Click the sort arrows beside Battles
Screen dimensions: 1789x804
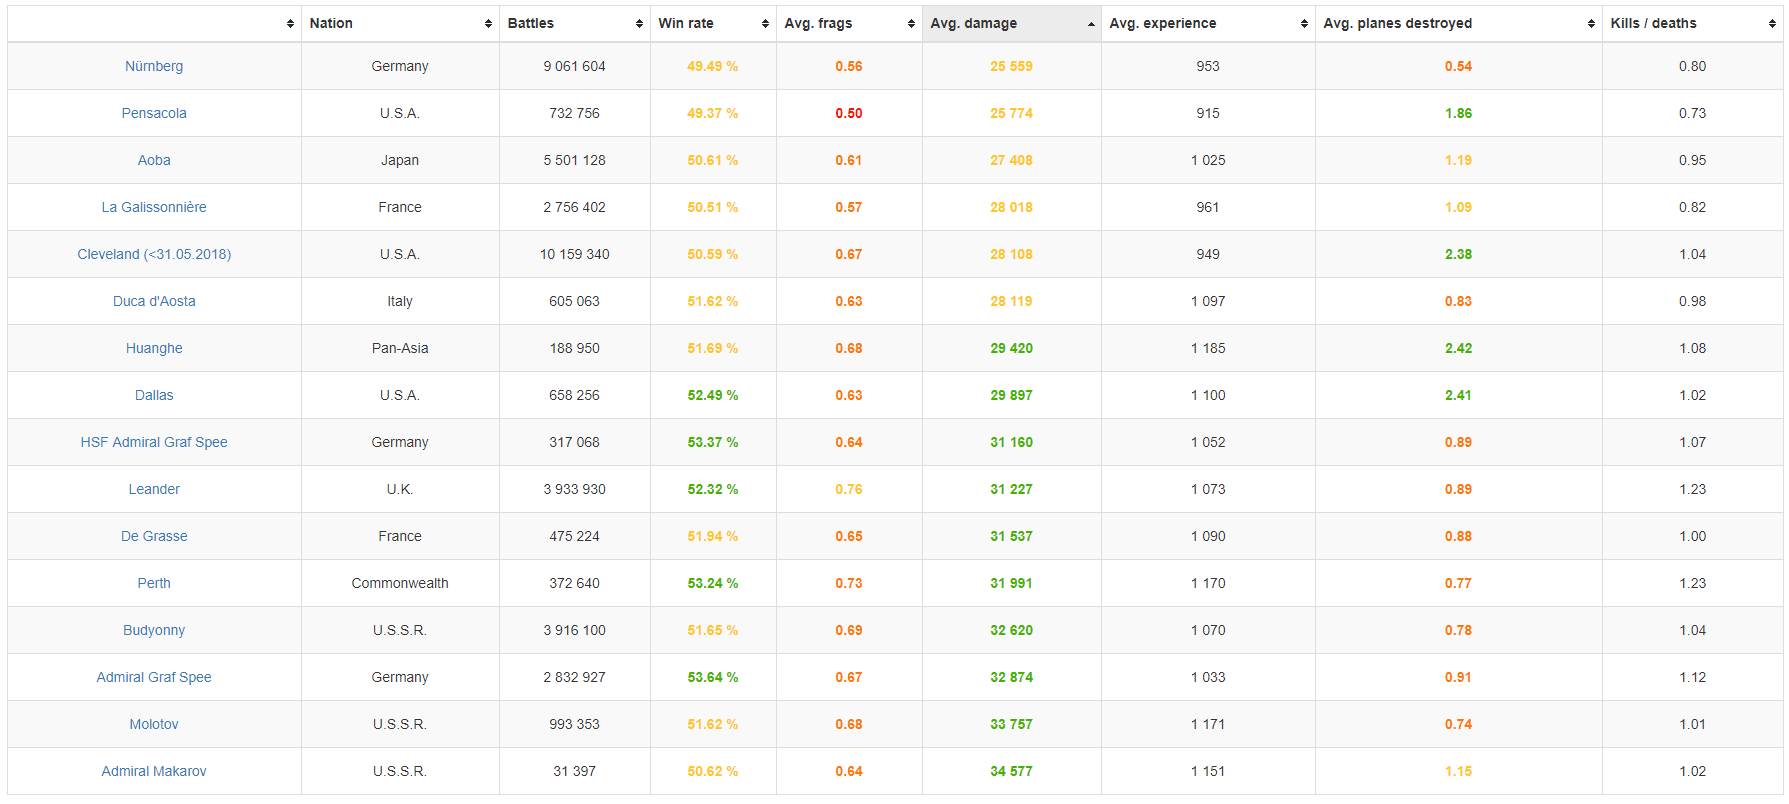639,24
